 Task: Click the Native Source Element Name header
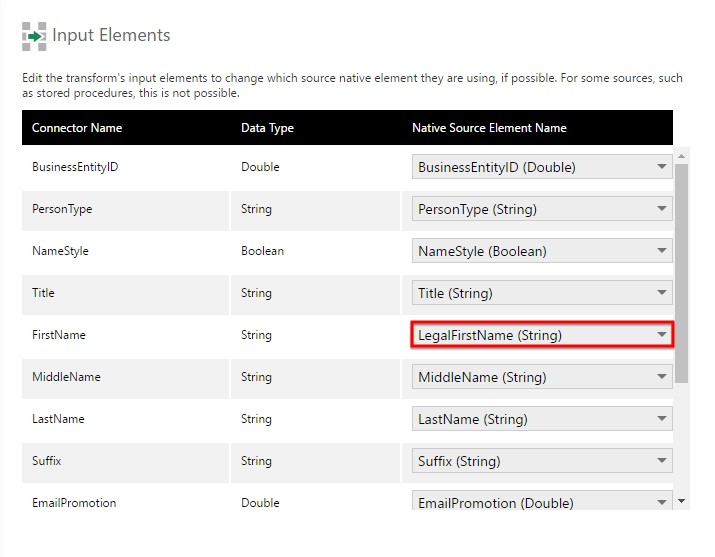click(489, 128)
